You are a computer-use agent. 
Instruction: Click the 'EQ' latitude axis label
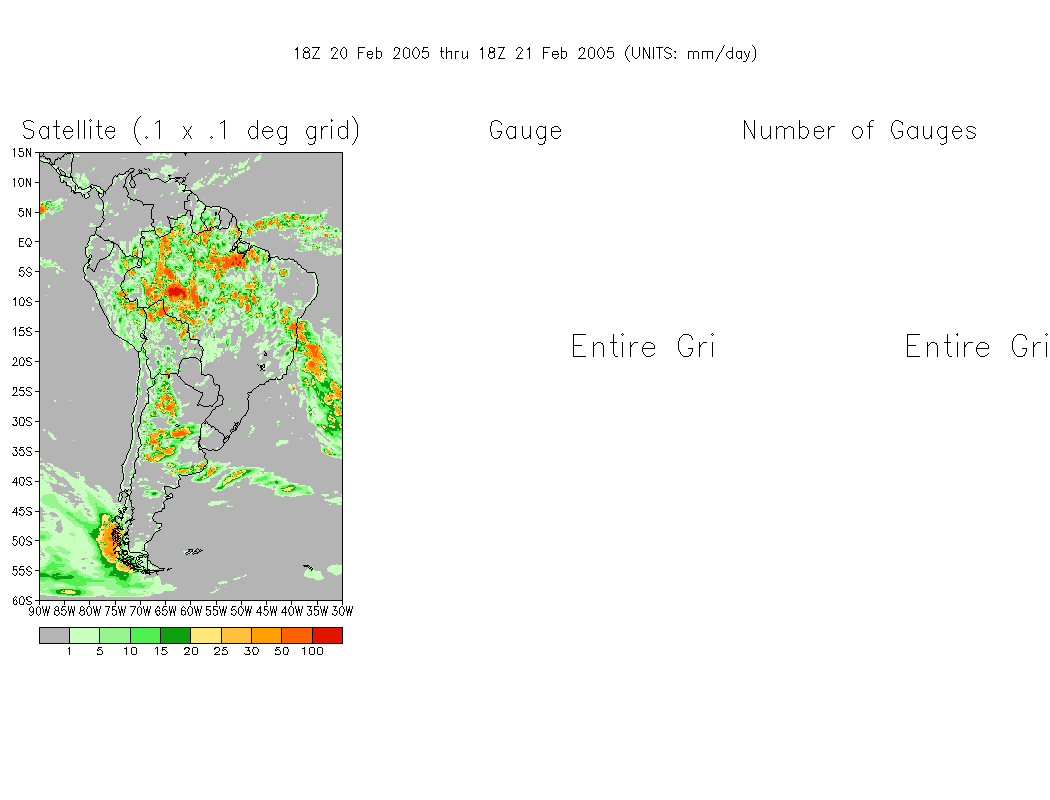click(25, 242)
